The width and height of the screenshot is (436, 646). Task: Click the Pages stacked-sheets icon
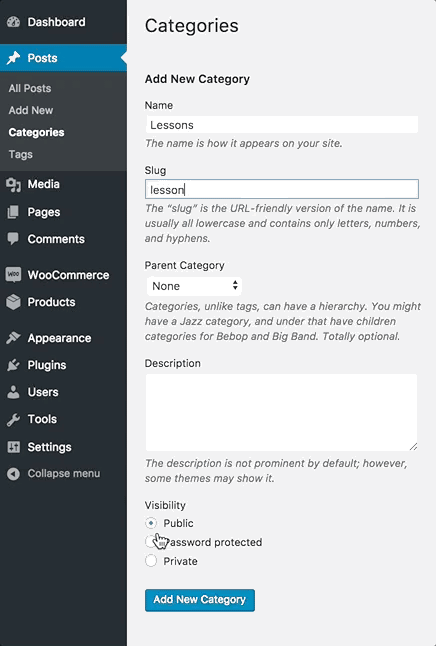click(13, 212)
